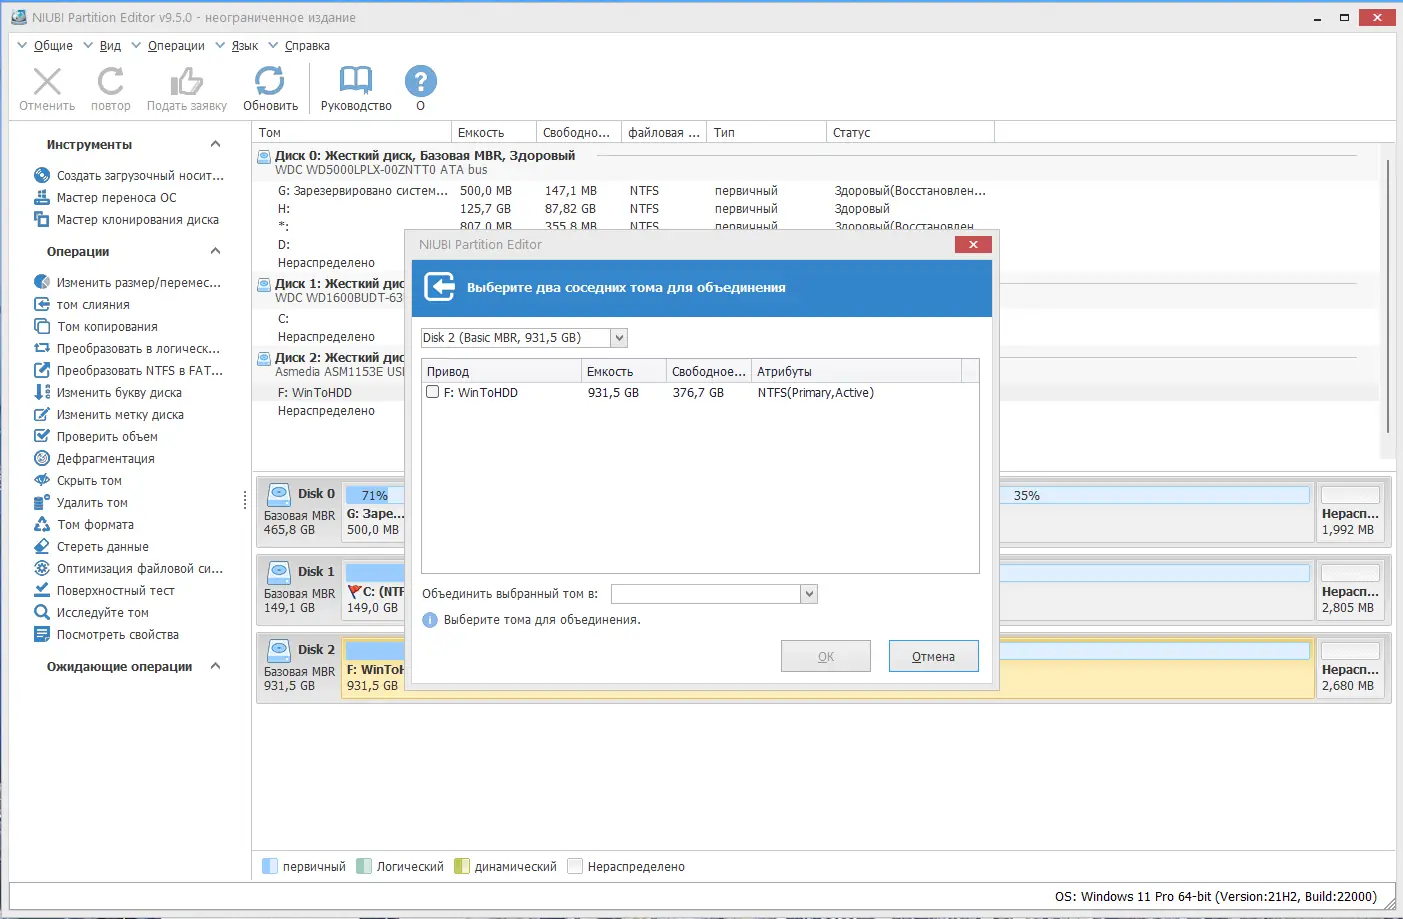Image resolution: width=1403 pixels, height=919 pixels.
Task: Start Дефрагментация icon
Action: tap(42, 458)
